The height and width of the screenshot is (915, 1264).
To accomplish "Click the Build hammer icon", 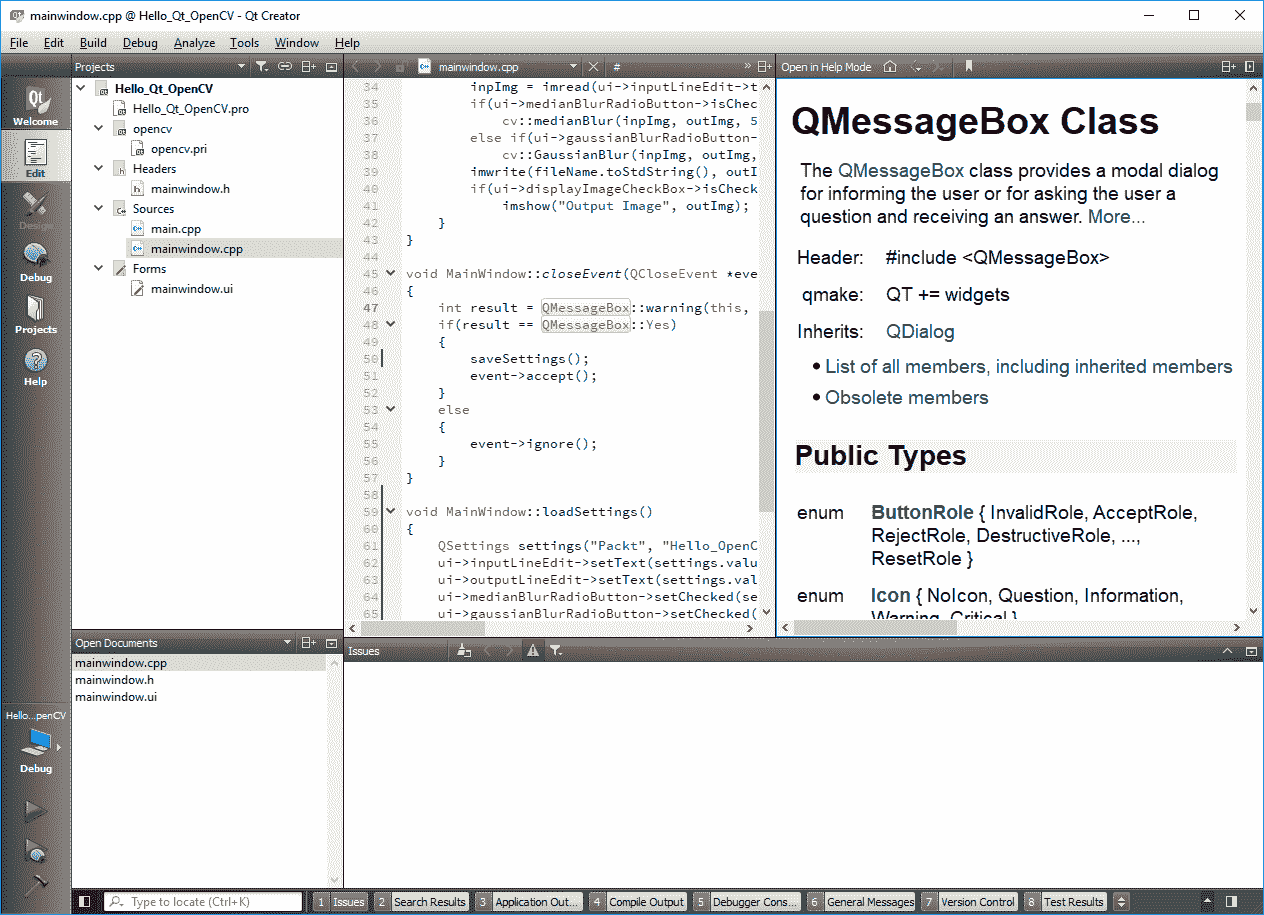I will 36,885.
